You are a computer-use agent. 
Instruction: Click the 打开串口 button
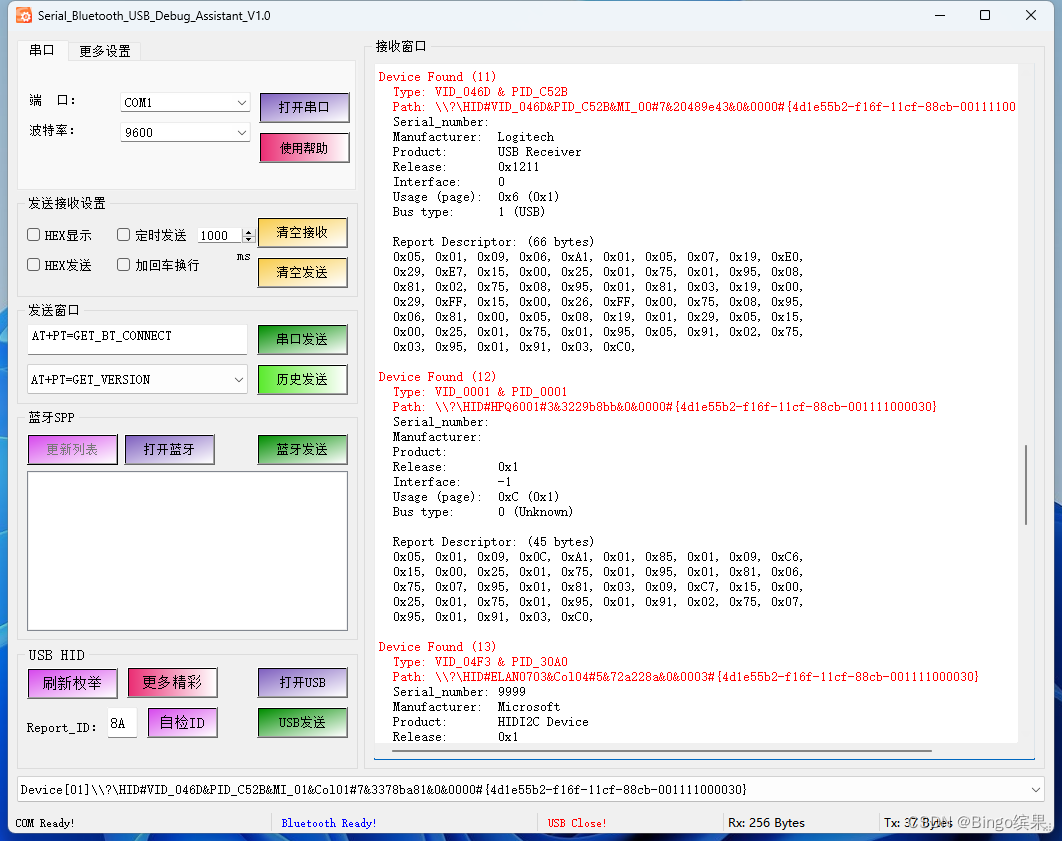[304, 108]
